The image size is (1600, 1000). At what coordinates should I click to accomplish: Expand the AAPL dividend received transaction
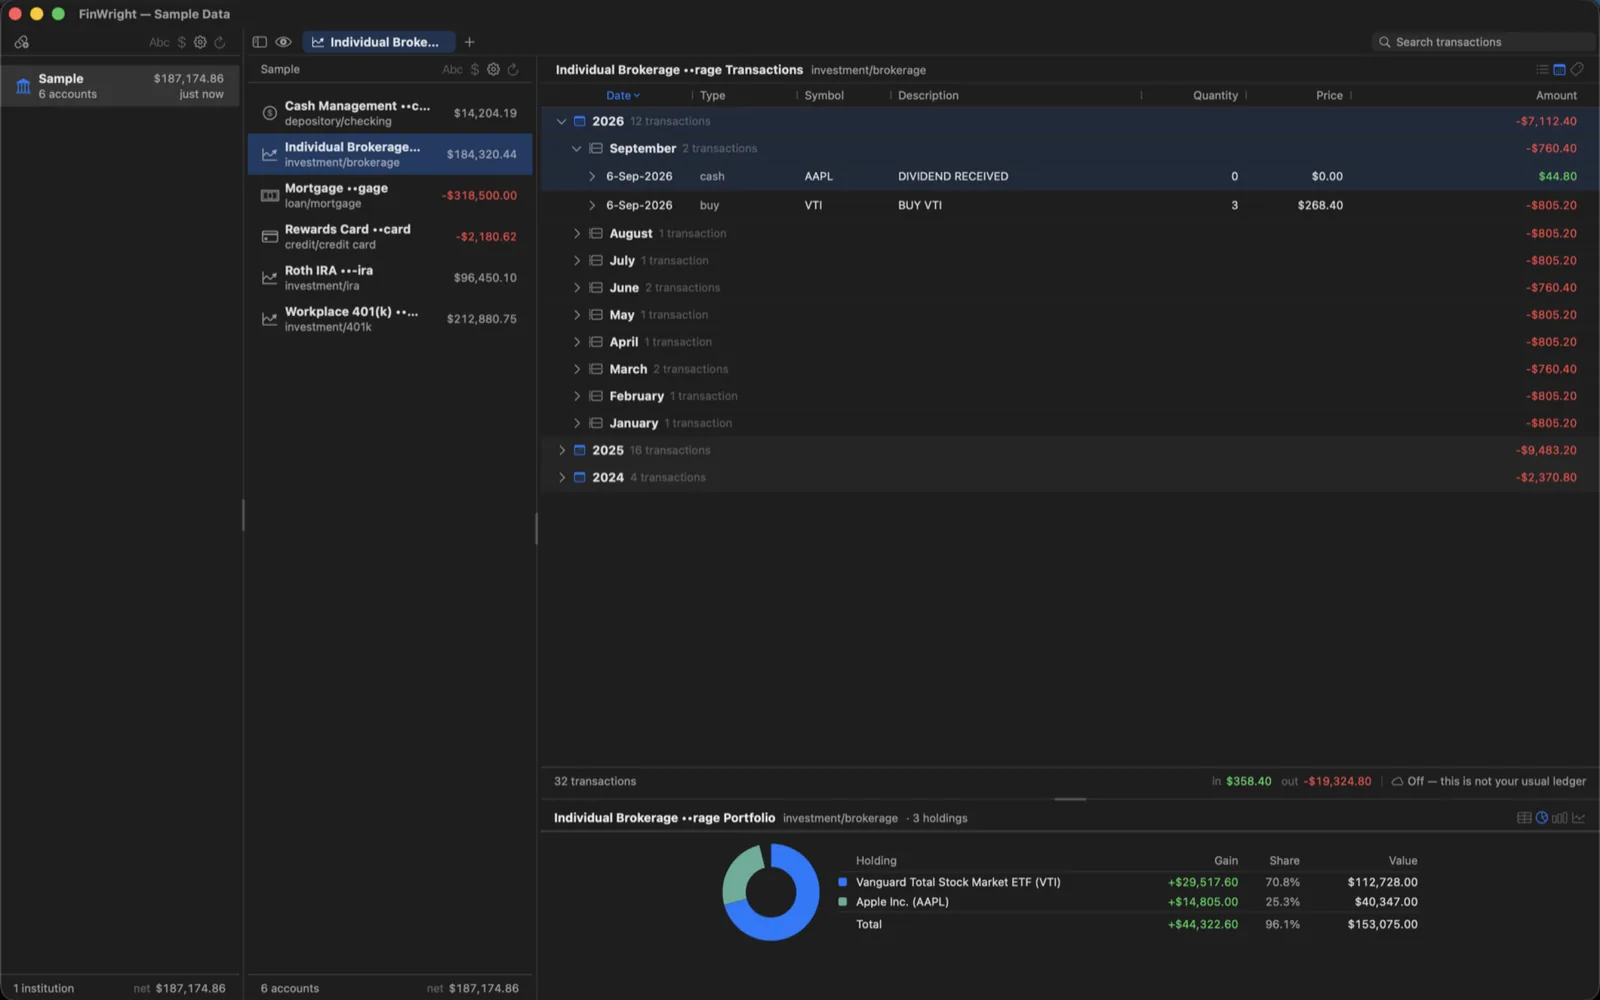pos(591,176)
